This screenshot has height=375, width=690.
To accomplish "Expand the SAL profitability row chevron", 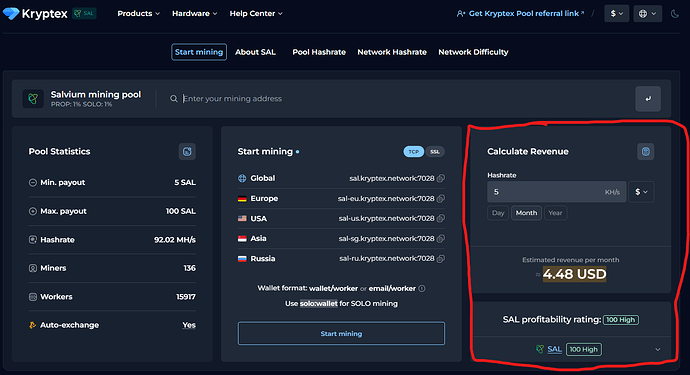I will (657, 349).
